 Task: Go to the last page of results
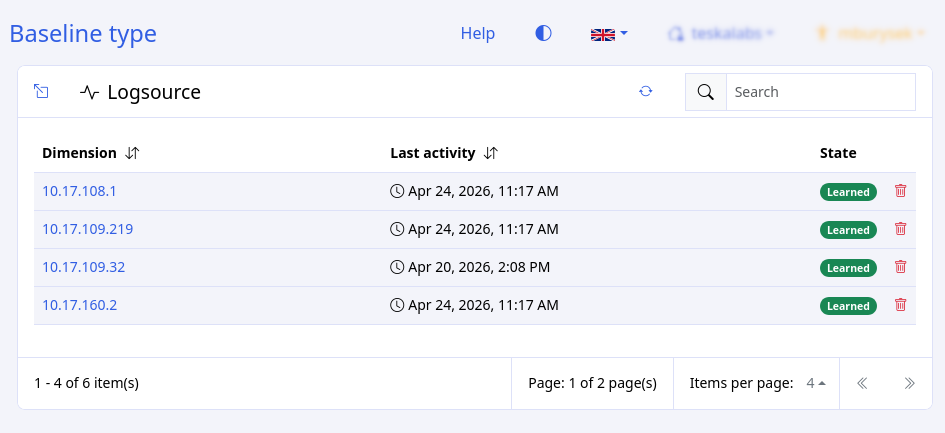pyautogui.click(x=909, y=383)
